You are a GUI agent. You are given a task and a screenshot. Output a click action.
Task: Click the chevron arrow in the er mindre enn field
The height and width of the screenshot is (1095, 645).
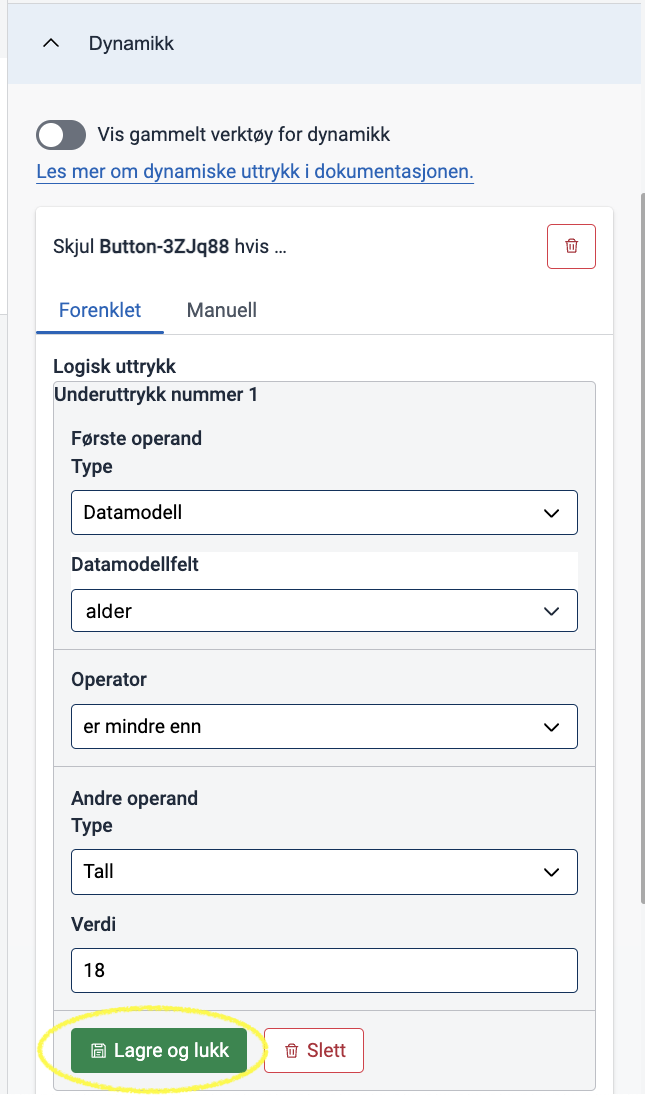coord(551,727)
